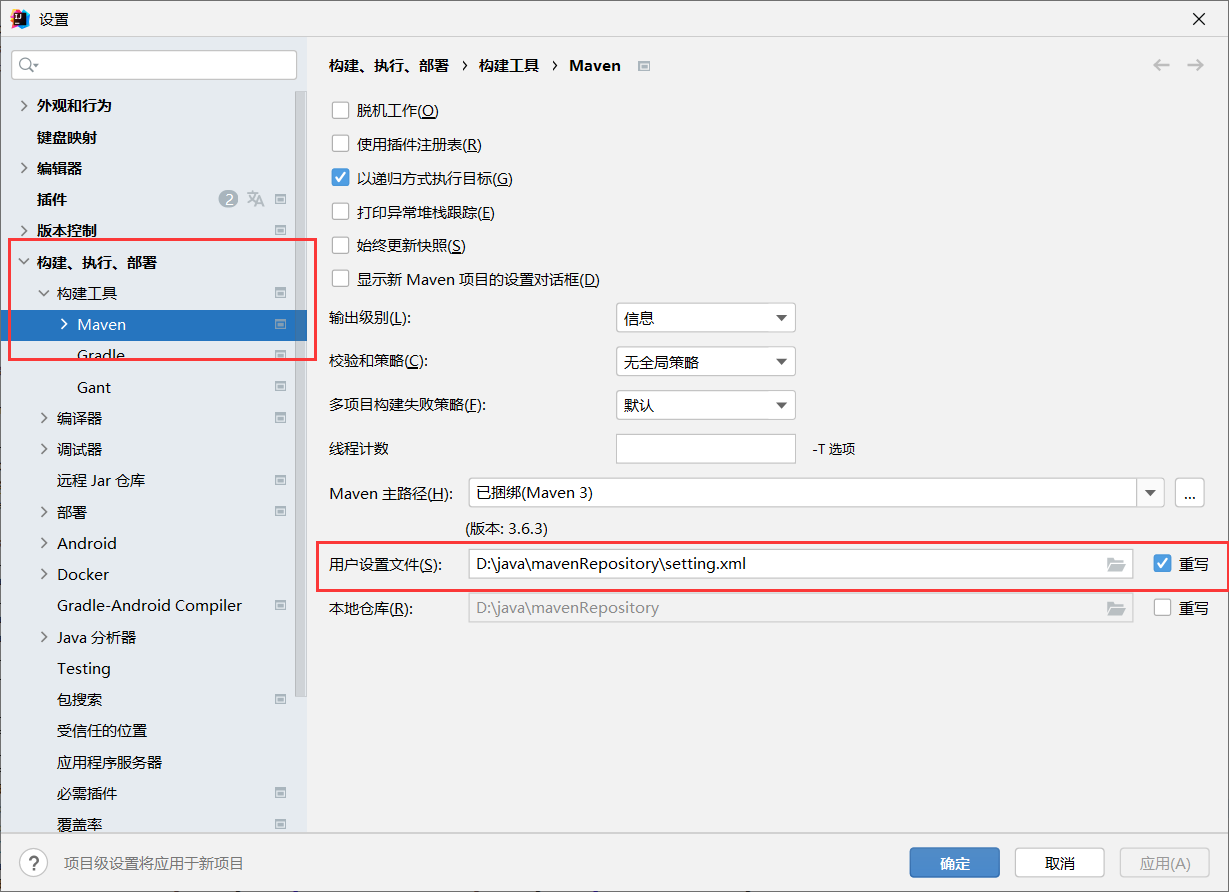Click project-level icon next to Gradle-Android Compiler
This screenshot has width=1229, height=892.
coord(281,605)
